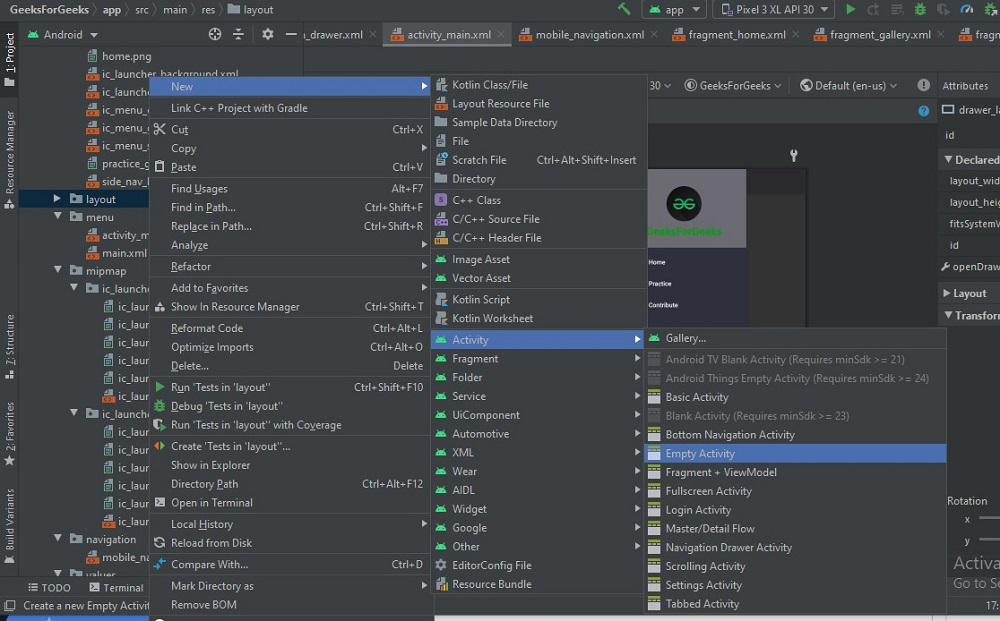Open the Default (en-us) locale dropdown
This screenshot has width=1000, height=621.
pos(848,85)
